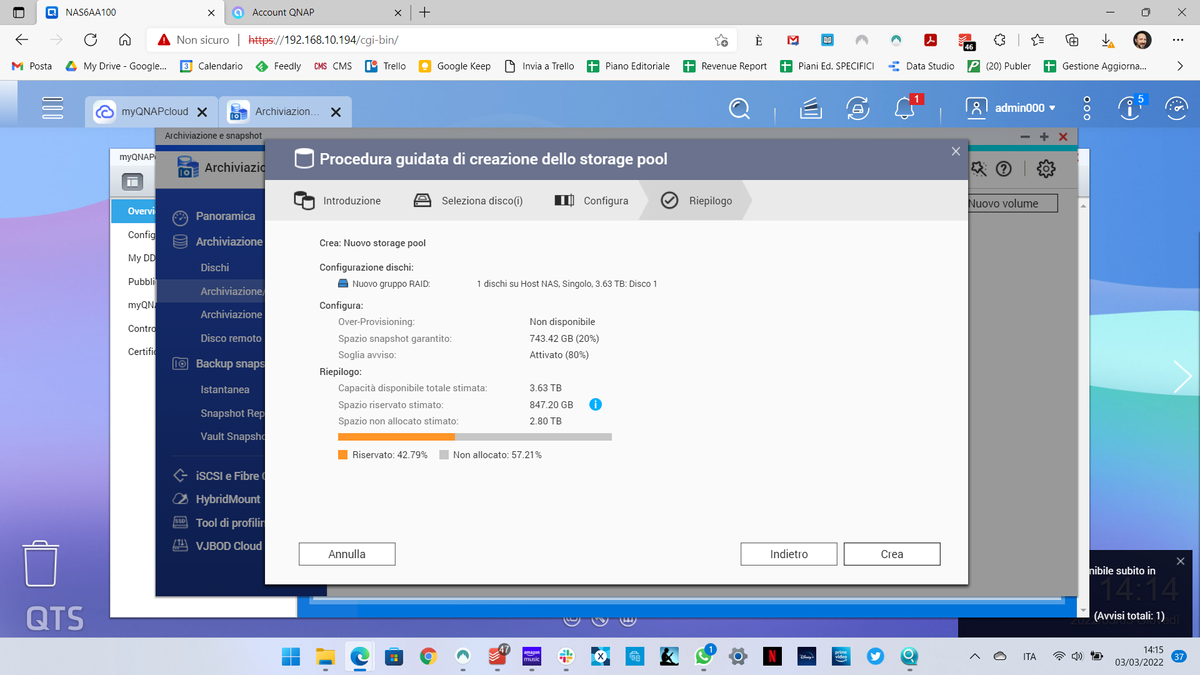Open storage manager settings gear icon
Viewport: 1200px width, 675px height.
(x=1047, y=169)
